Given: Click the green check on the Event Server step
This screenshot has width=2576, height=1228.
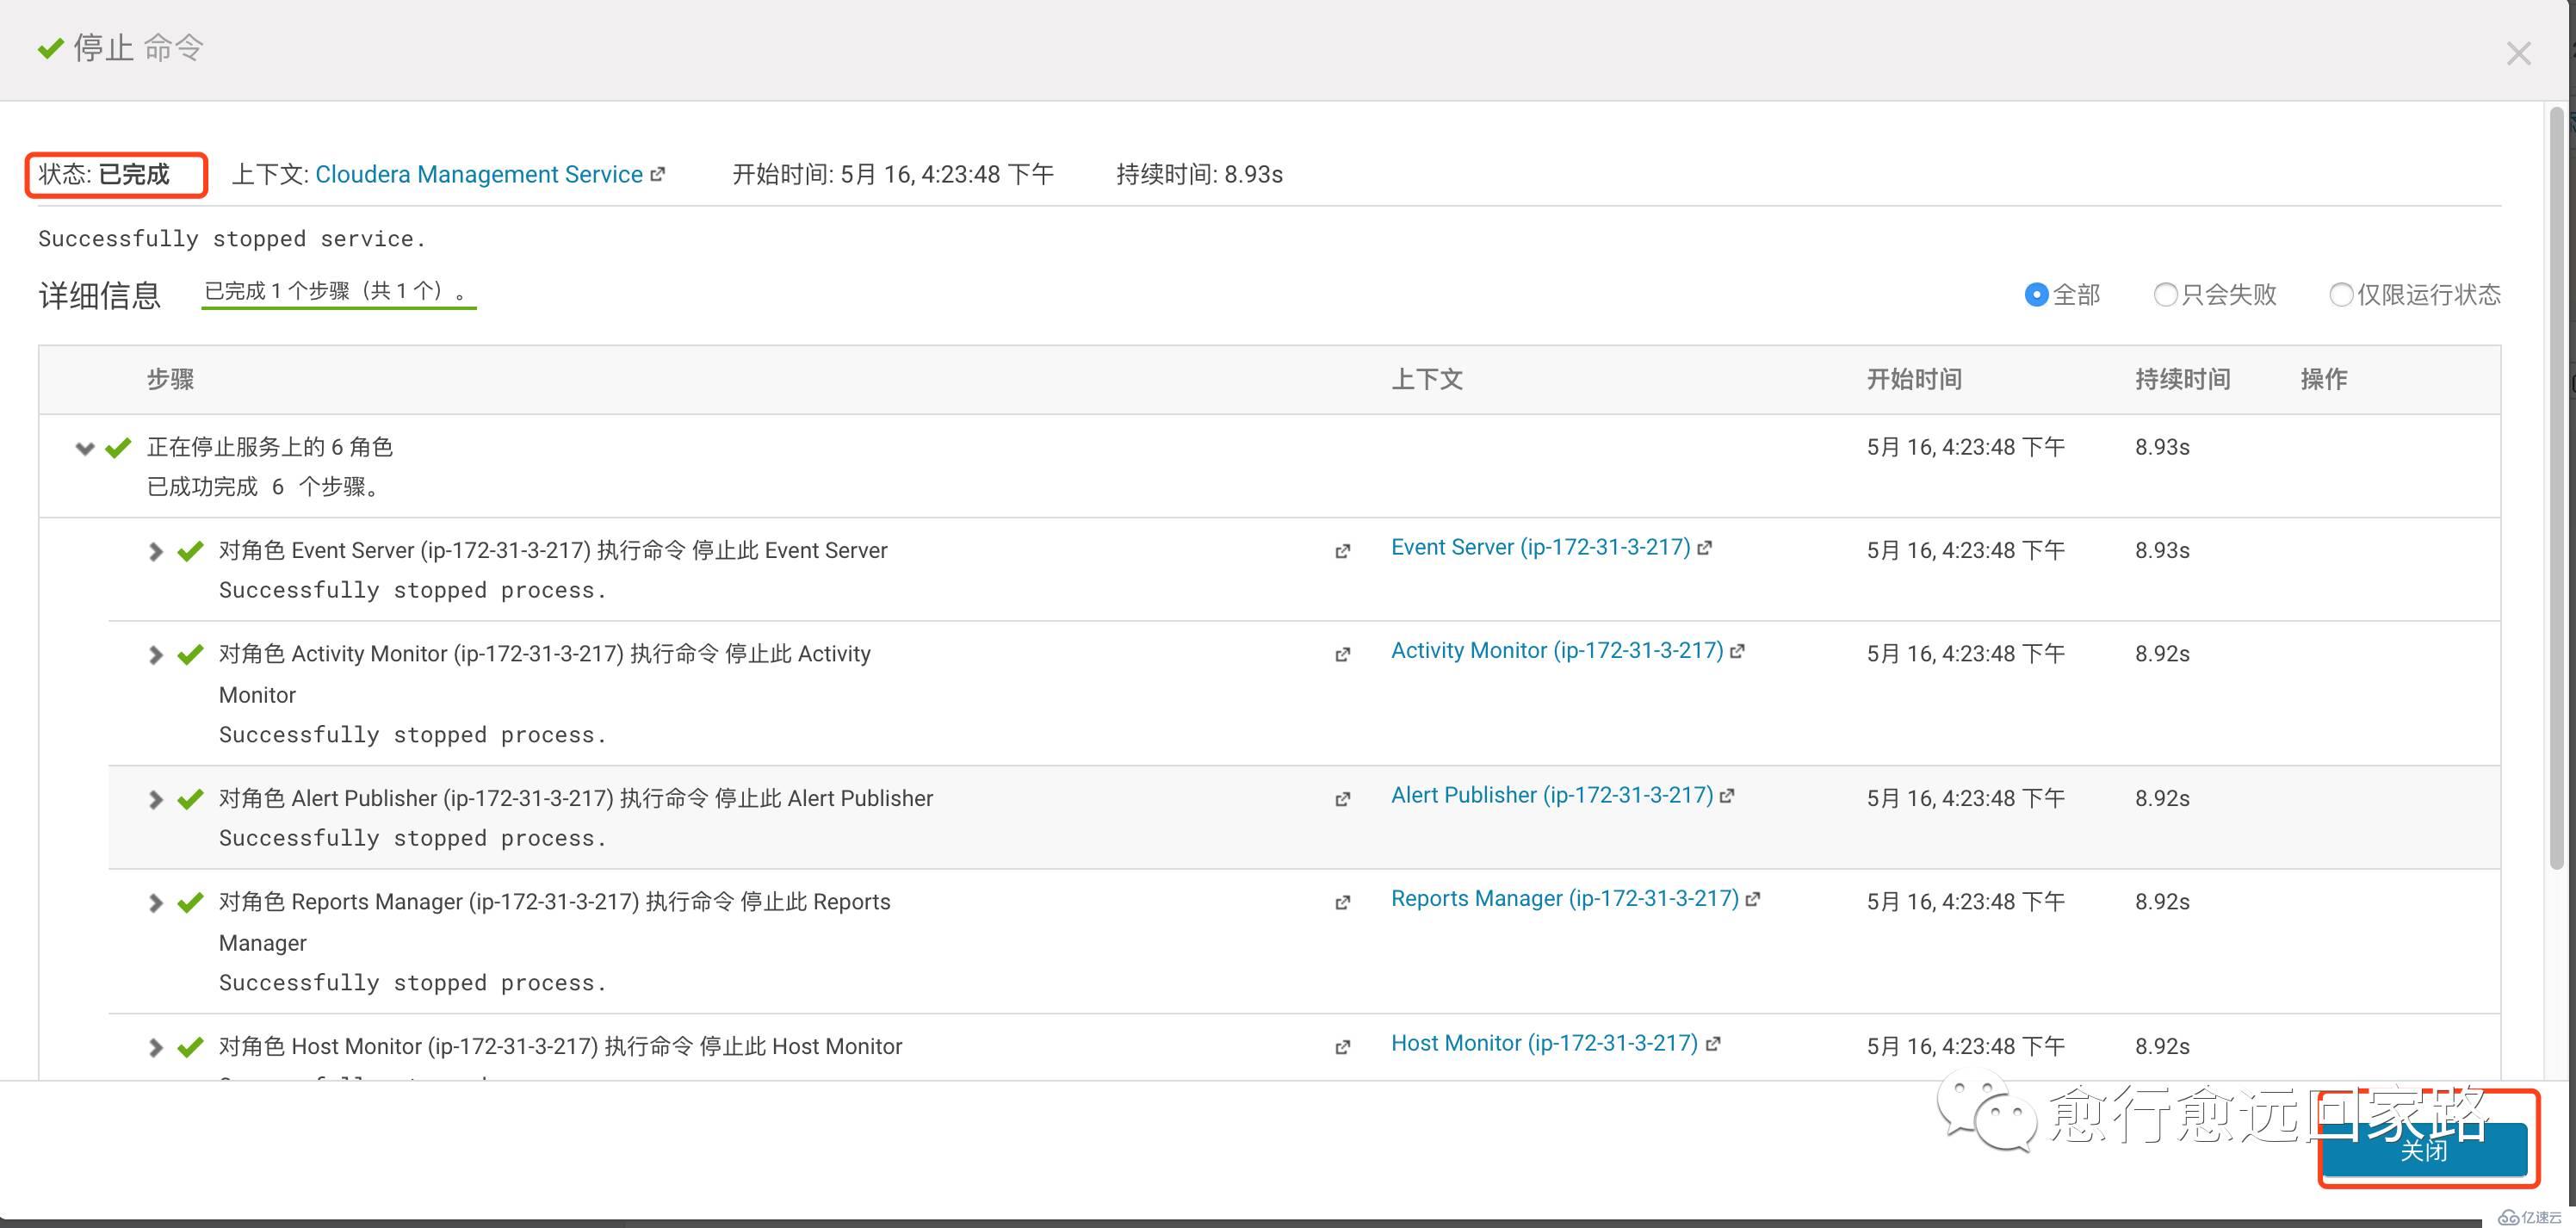Looking at the screenshot, I should pos(190,551).
